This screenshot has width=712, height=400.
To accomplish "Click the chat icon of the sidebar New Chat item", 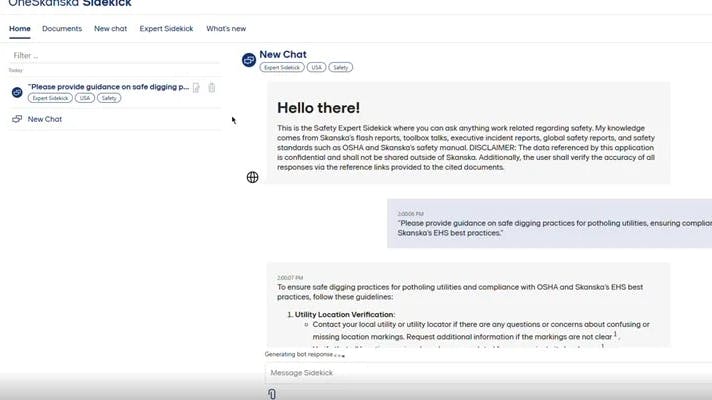I will pyautogui.click(x=17, y=119).
